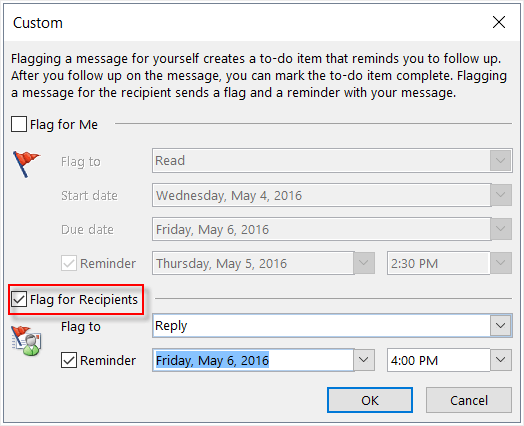Viewport: 524px width, 426px height.
Task: Open the Thursday, May 5 reminder date dropdown
Action: click(x=364, y=263)
